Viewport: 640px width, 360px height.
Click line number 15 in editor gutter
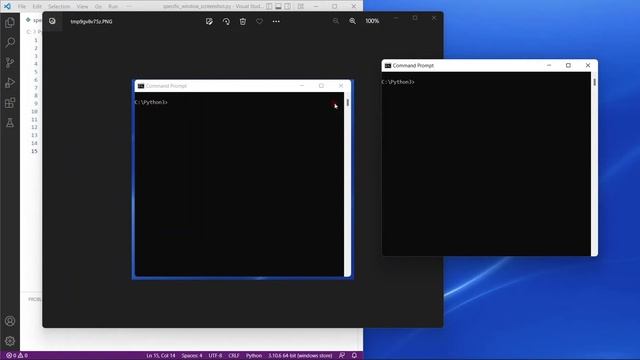[x=34, y=151]
